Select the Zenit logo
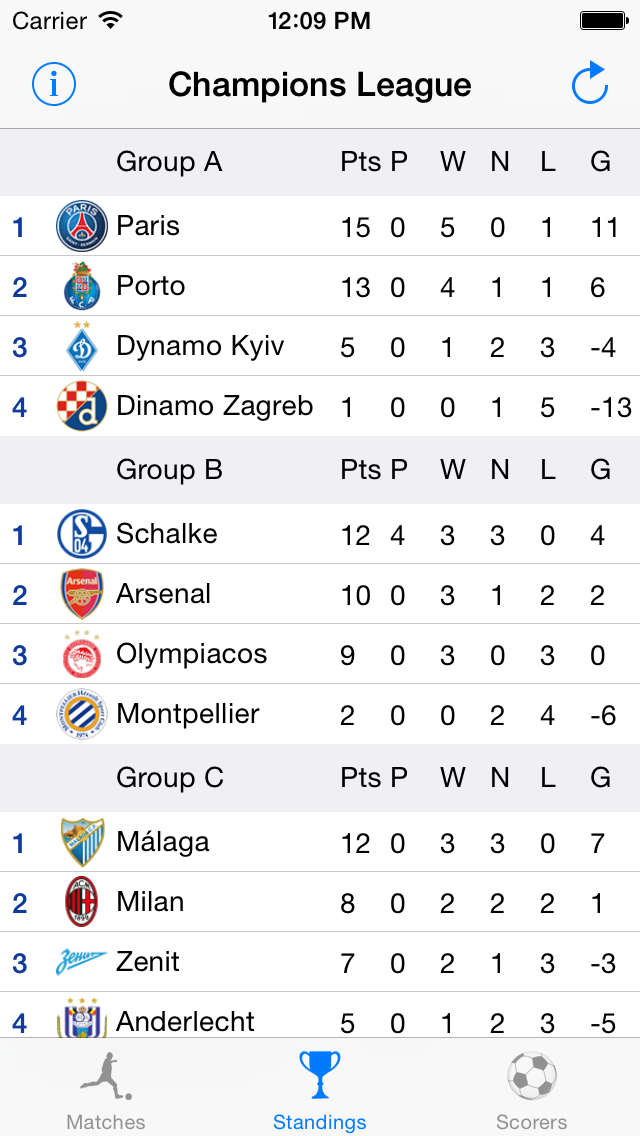Screen dimensions: 640x1136 tap(82, 962)
